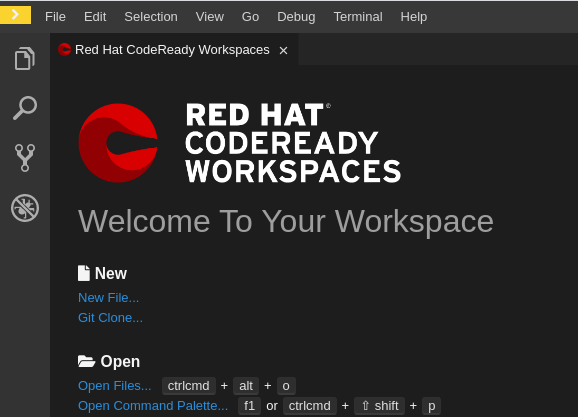Open the Go menu
The image size is (578, 417).
(250, 17)
